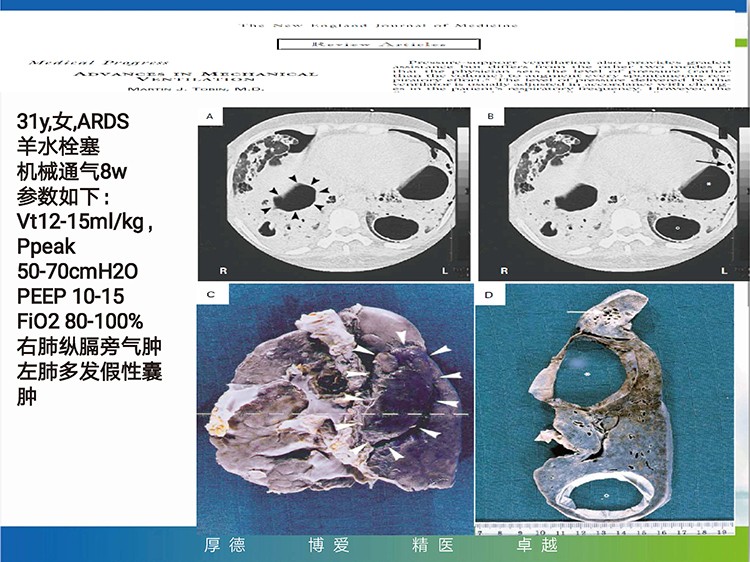Click the footer motto '厚德'
Screen dimensions: 750x562
[225, 545]
